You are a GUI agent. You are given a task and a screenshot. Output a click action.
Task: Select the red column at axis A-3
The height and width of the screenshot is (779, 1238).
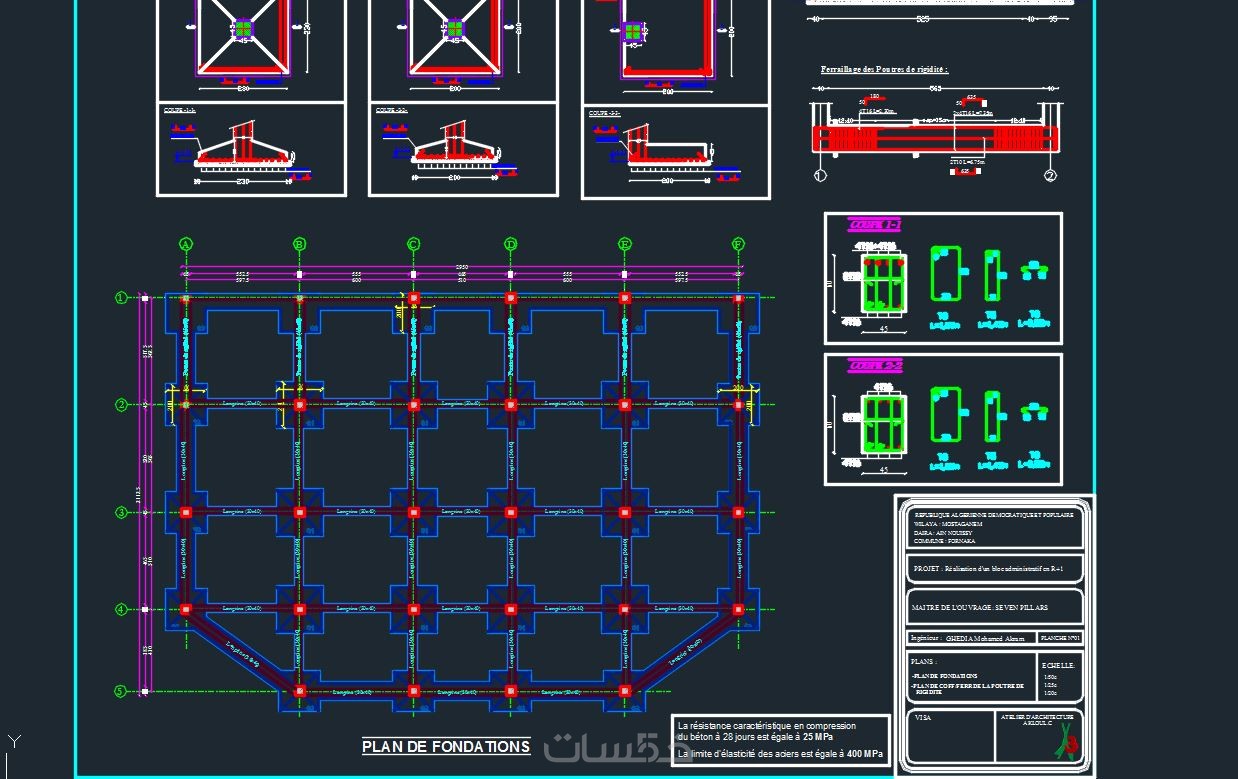[186, 512]
